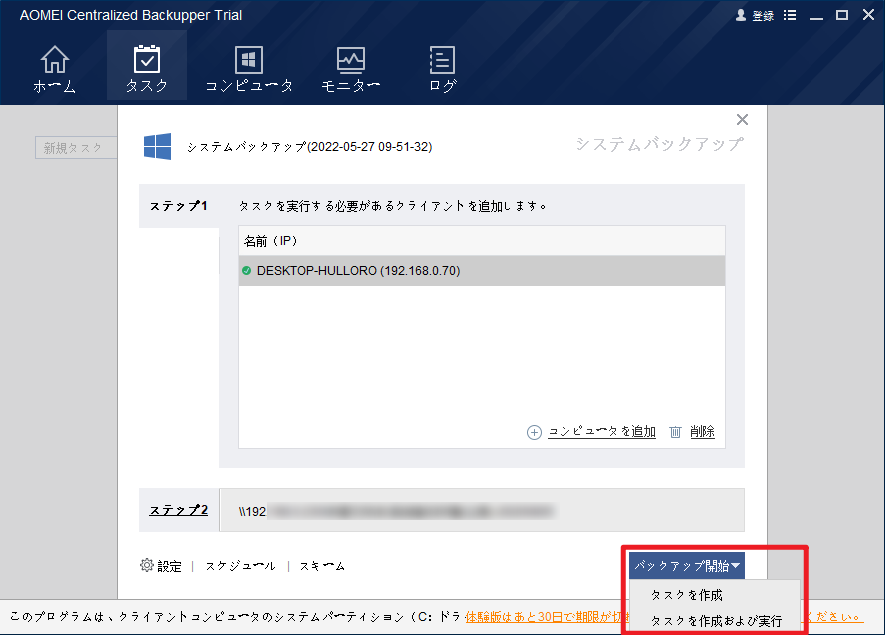Click コンピュータを追加 link
Screen dimensions: 885x635
pos(602,432)
